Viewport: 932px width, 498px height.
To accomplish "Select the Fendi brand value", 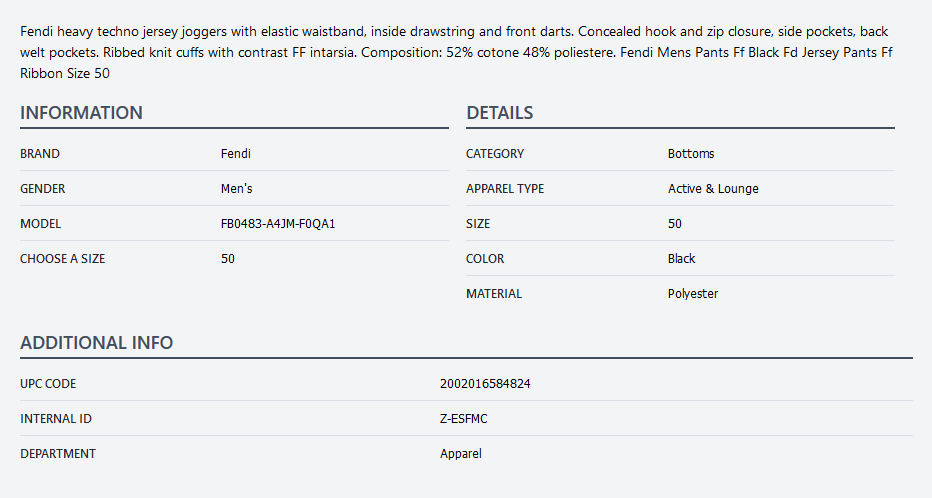I will [236, 154].
